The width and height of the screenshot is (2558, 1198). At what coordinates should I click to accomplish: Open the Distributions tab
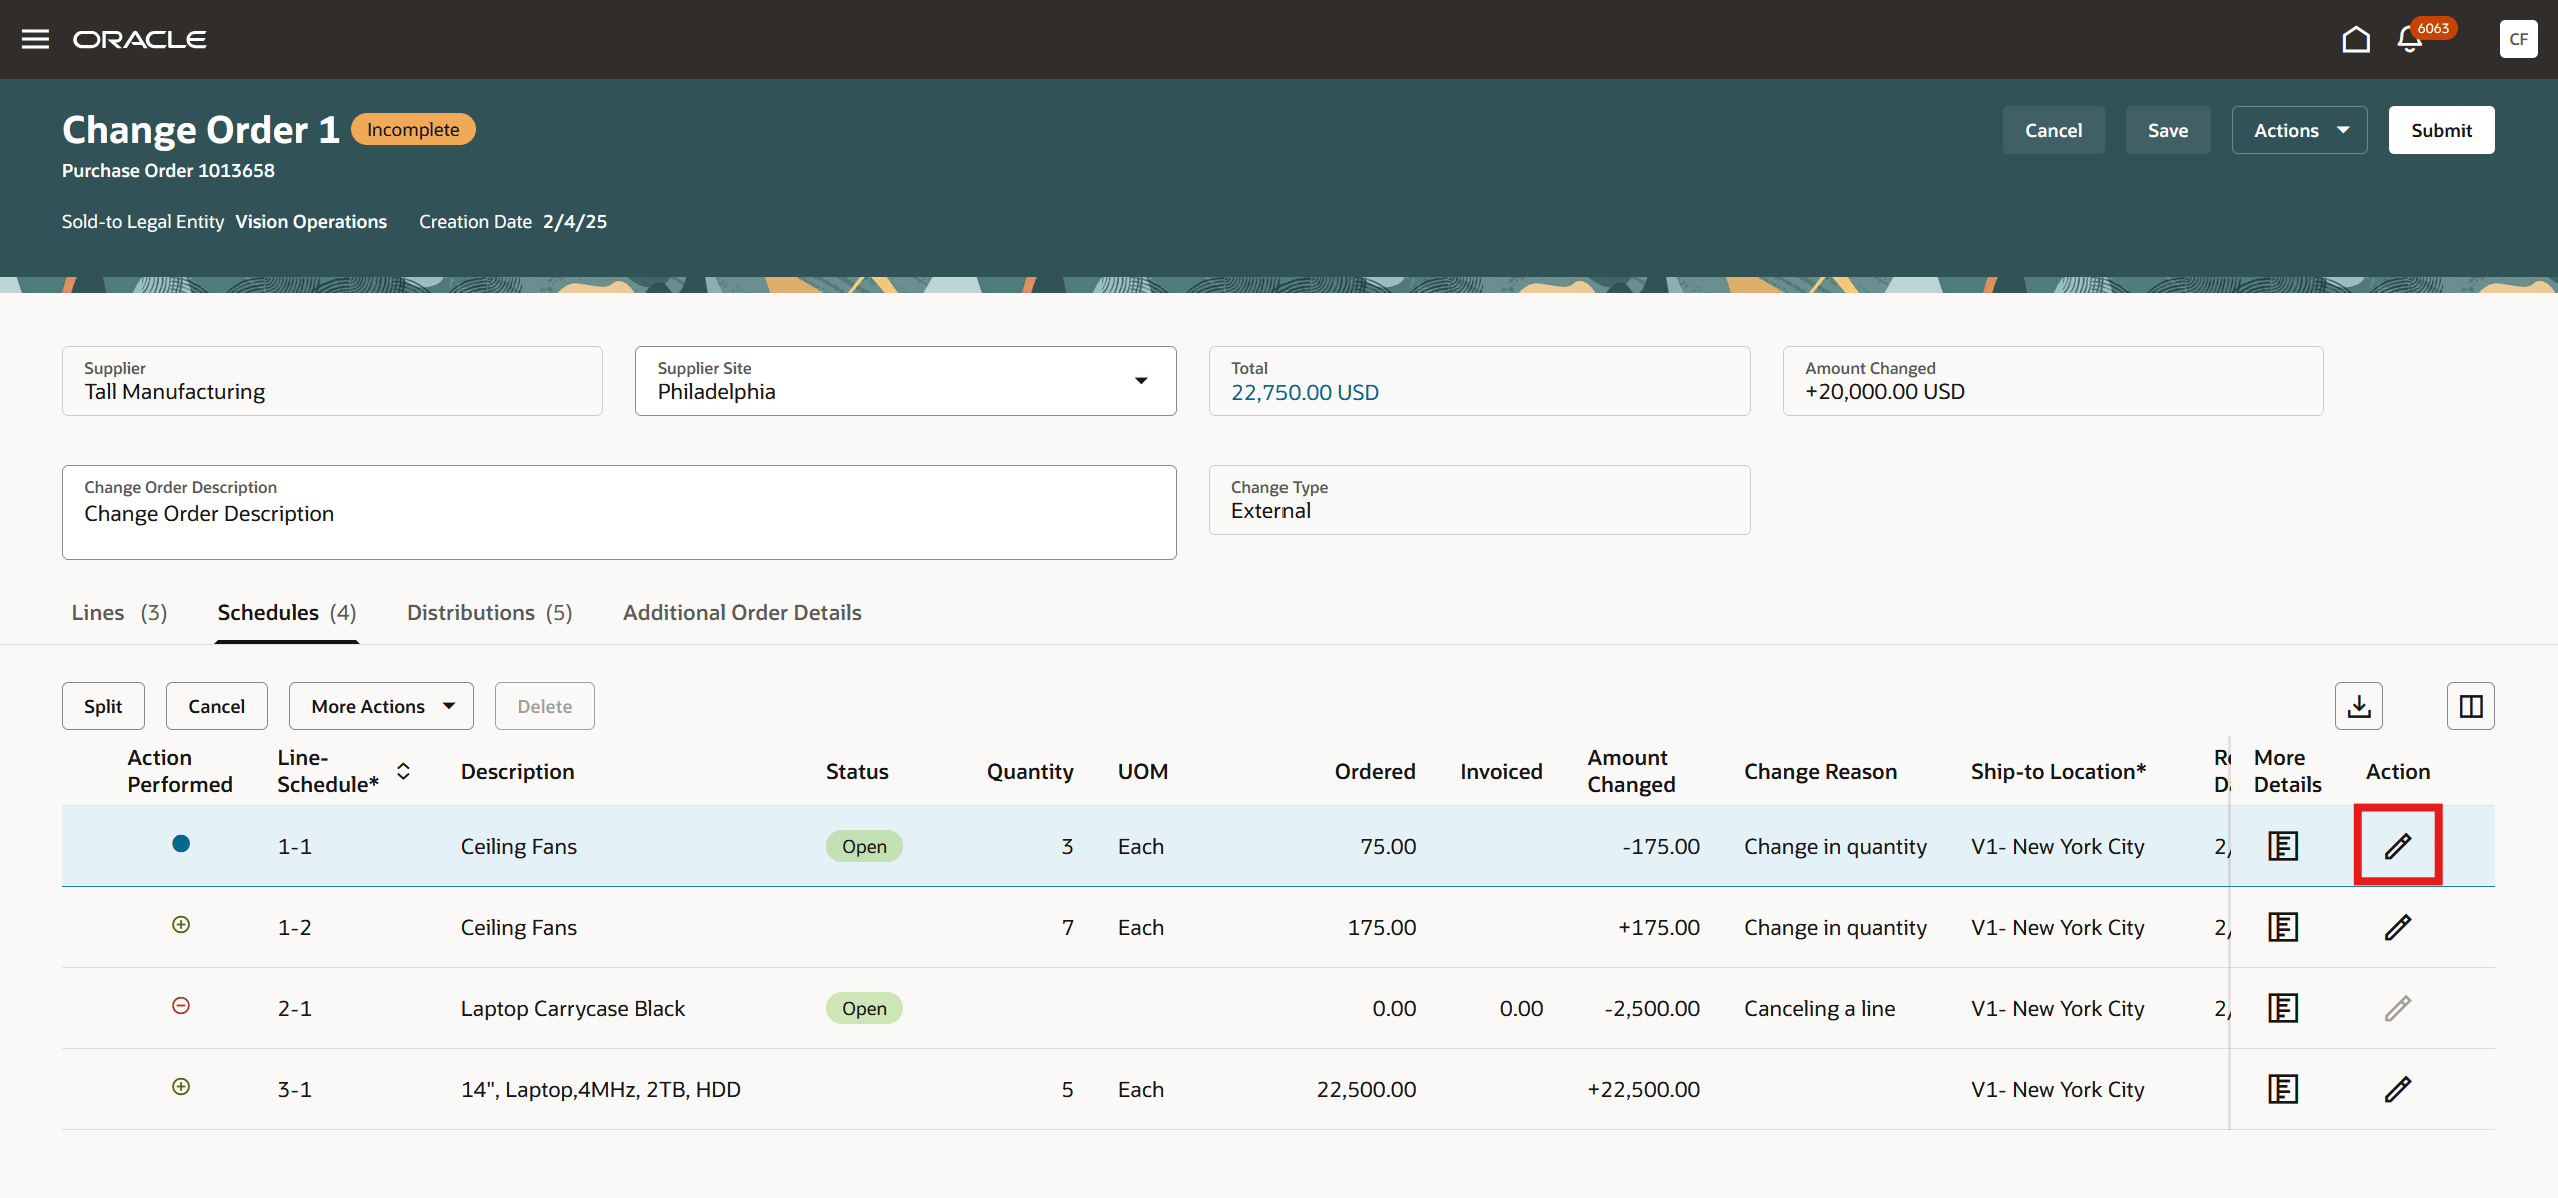pos(489,612)
